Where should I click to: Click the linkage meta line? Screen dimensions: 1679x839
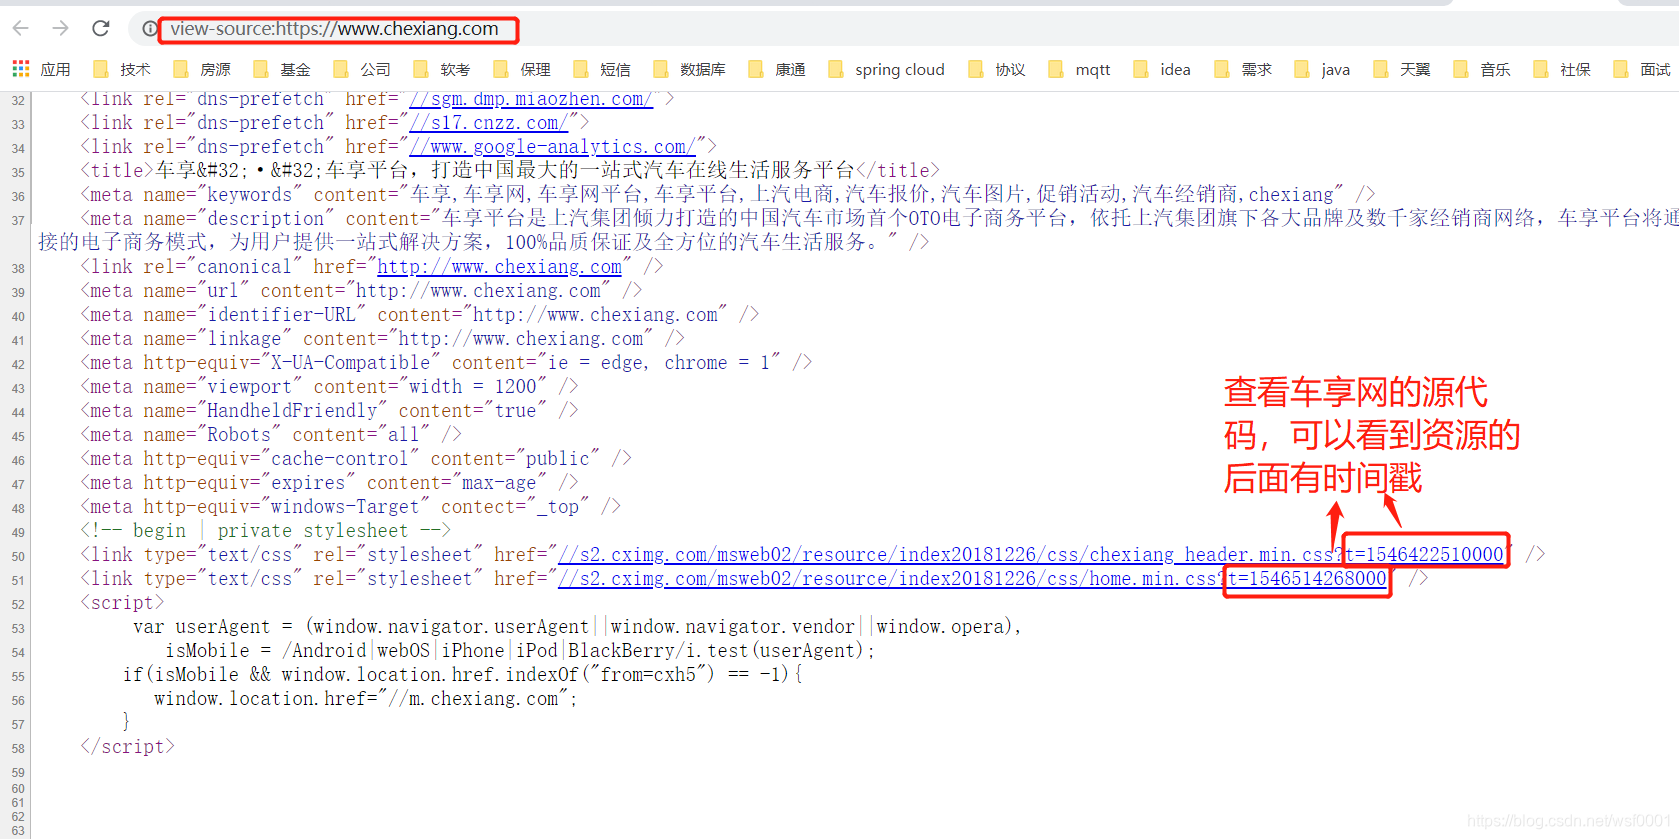382,338
